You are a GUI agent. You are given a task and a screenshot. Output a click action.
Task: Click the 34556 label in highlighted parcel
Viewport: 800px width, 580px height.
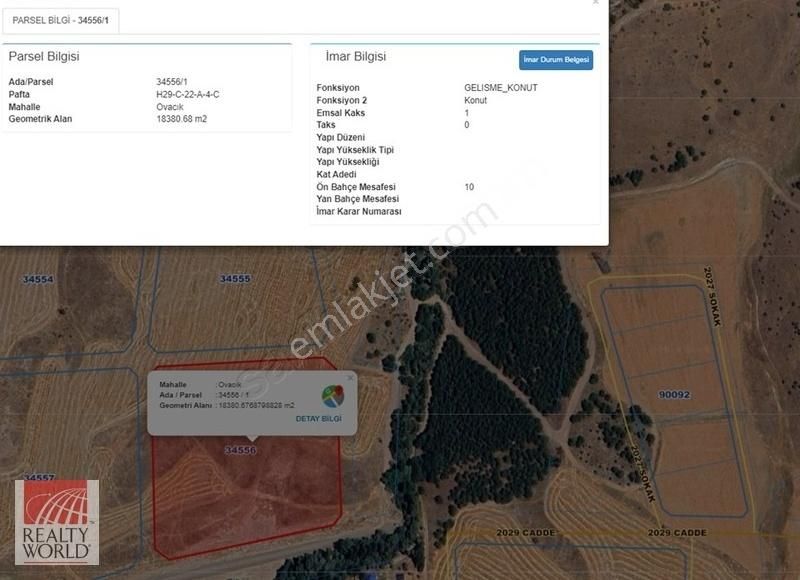[240, 450]
